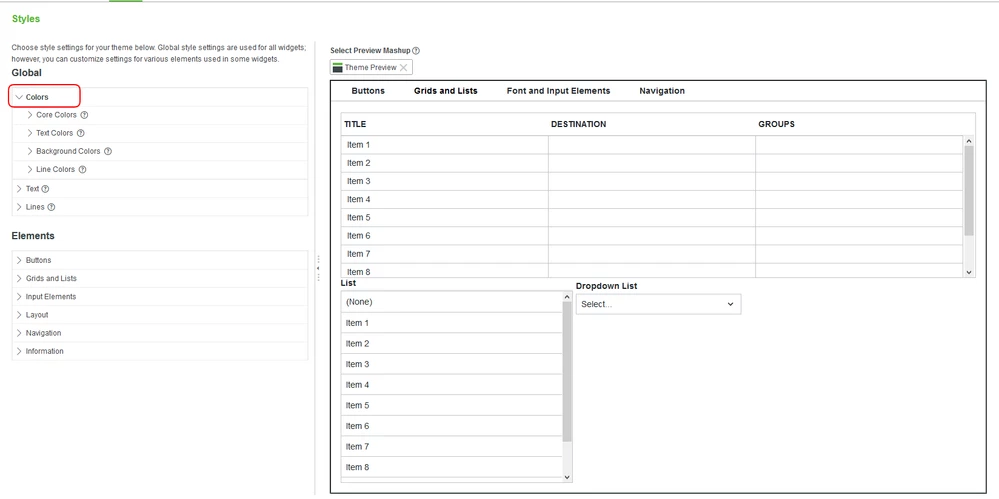Select Item 5 row in the grid
Image resolution: width=999 pixels, height=499 pixels.
[x=652, y=218]
